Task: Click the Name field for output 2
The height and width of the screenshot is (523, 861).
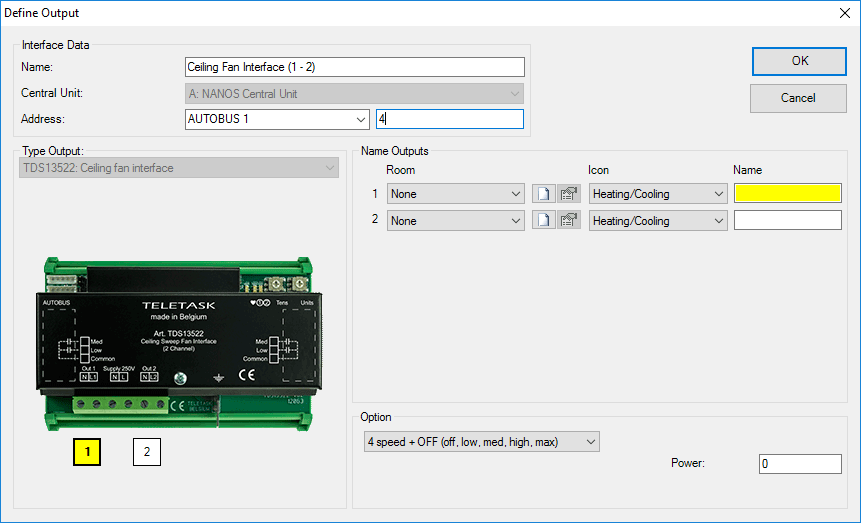Action: [x=787, y=220]
